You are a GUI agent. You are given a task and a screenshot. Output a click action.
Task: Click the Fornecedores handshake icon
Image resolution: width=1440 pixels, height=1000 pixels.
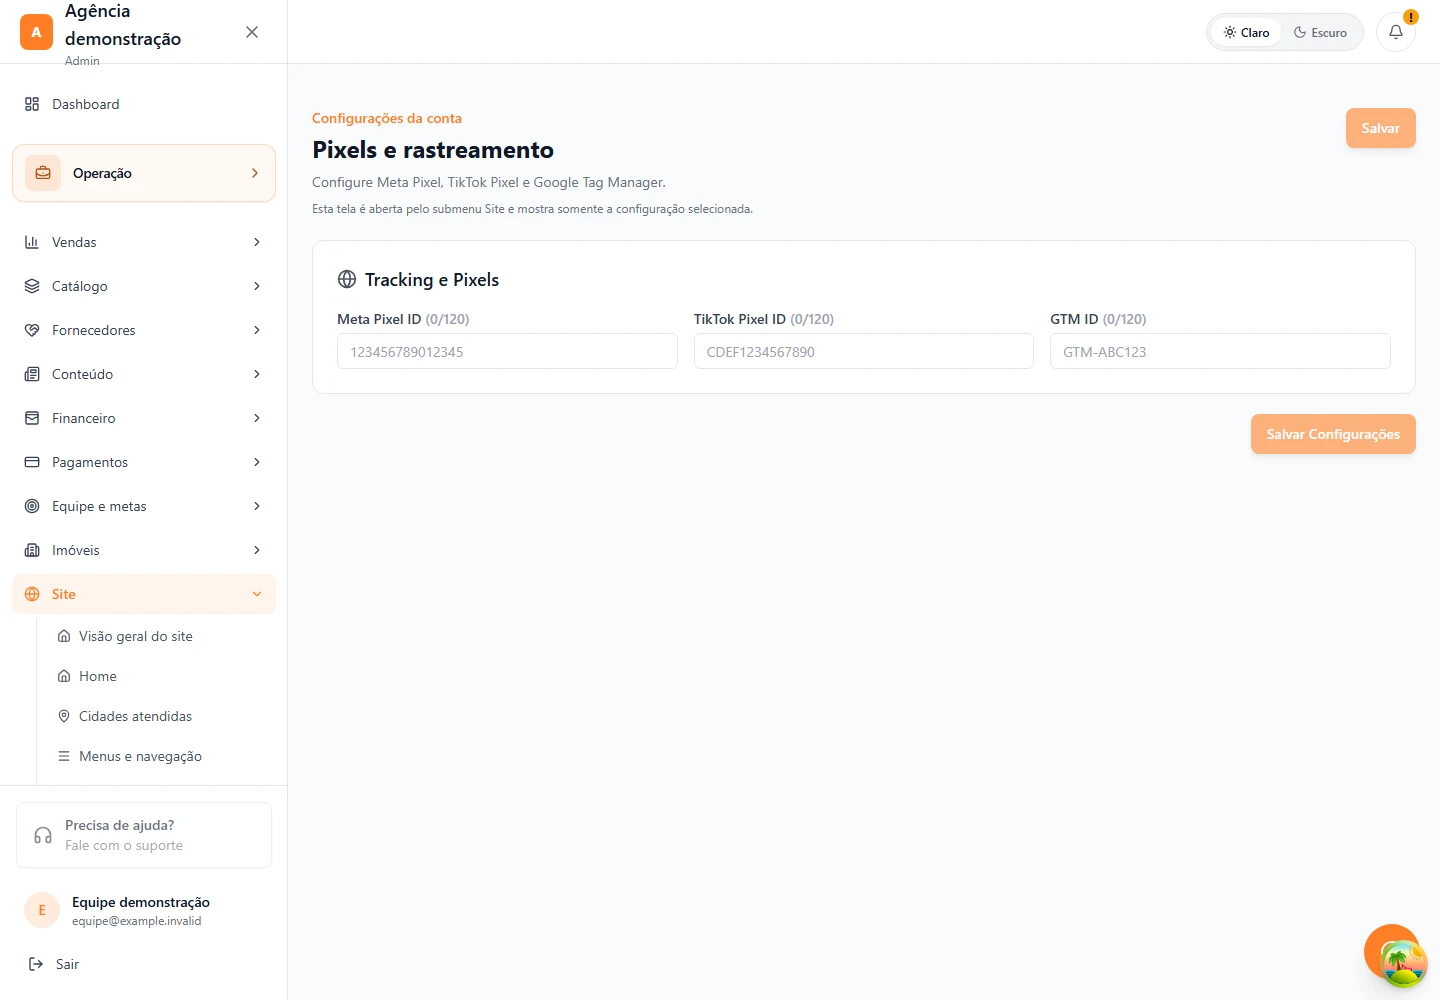tap(32, 330)
